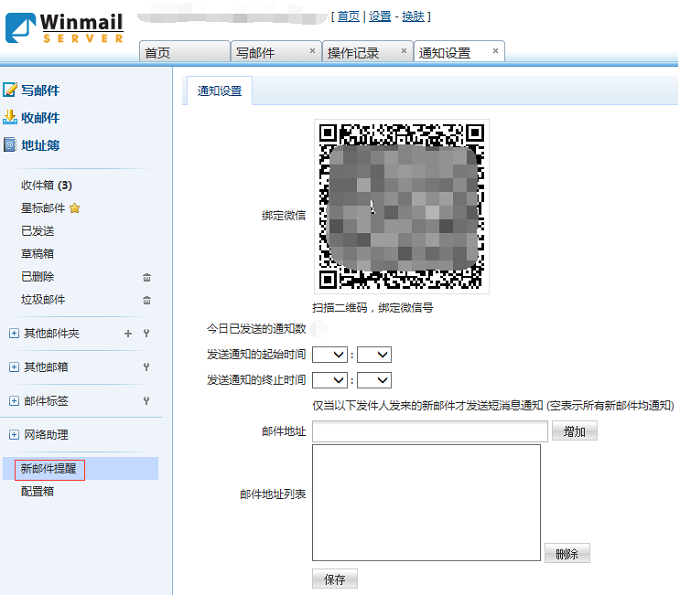This screenshot has height=595, width=680.
Task: Switch to the 写邮件 tab
Action: tap(276, 52)
